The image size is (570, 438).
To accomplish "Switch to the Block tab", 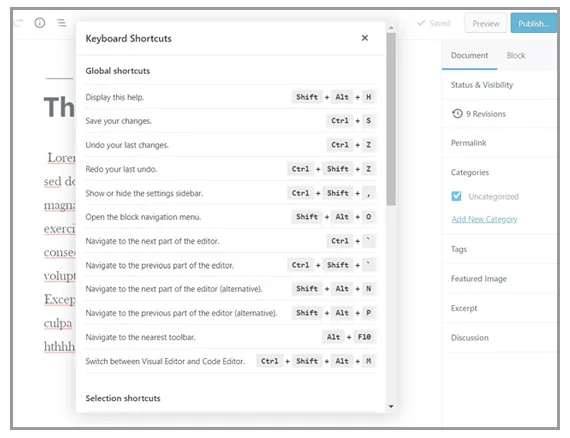I will tap(515, 55).
